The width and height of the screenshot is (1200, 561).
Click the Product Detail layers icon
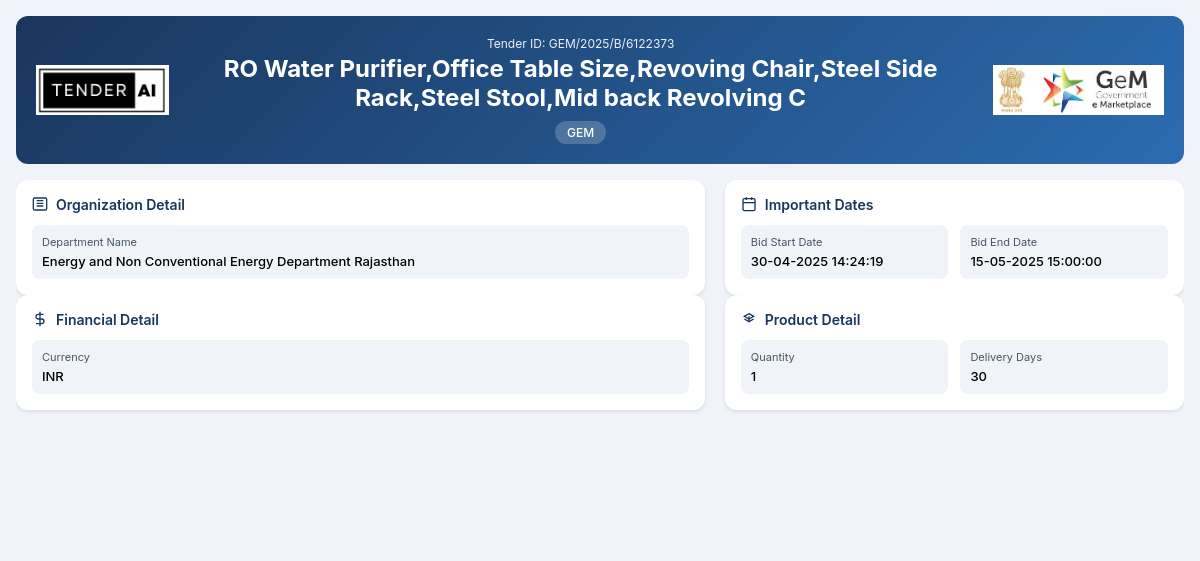pyautogui.click(x=749, y=318)
